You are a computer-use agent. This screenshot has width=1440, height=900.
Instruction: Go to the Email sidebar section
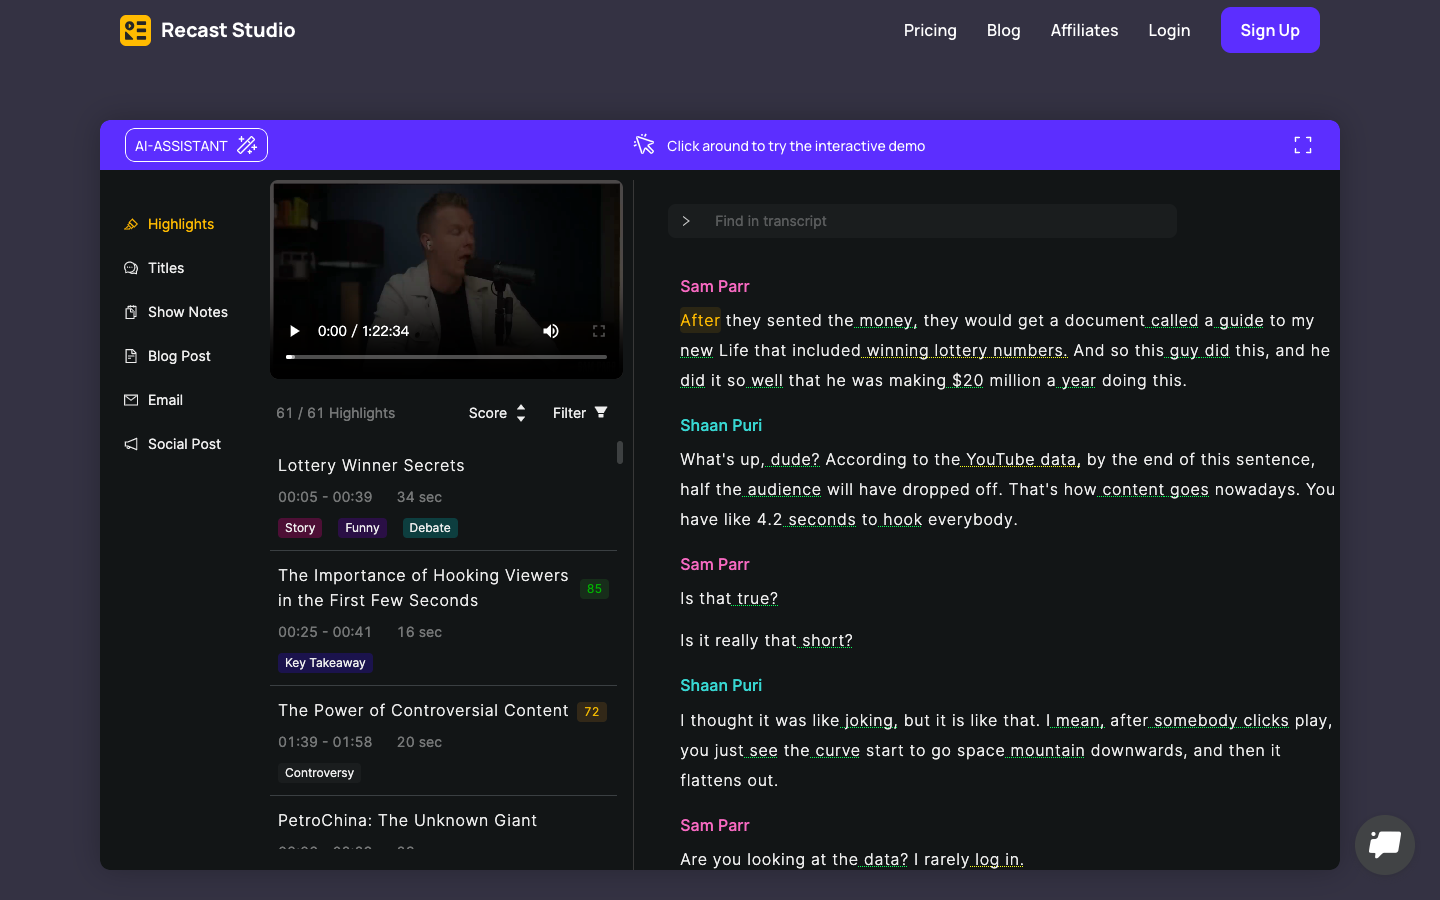(165, 400)
